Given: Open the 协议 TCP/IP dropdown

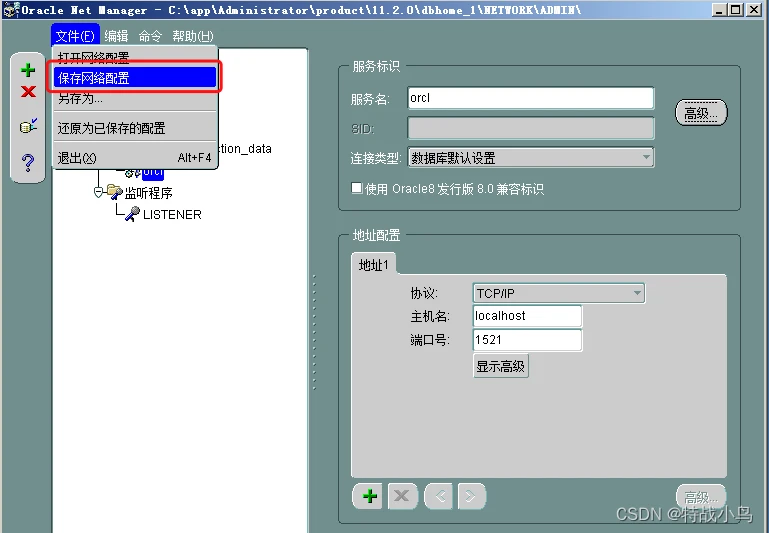Looking at the screenshot, I should pos(559,293).
